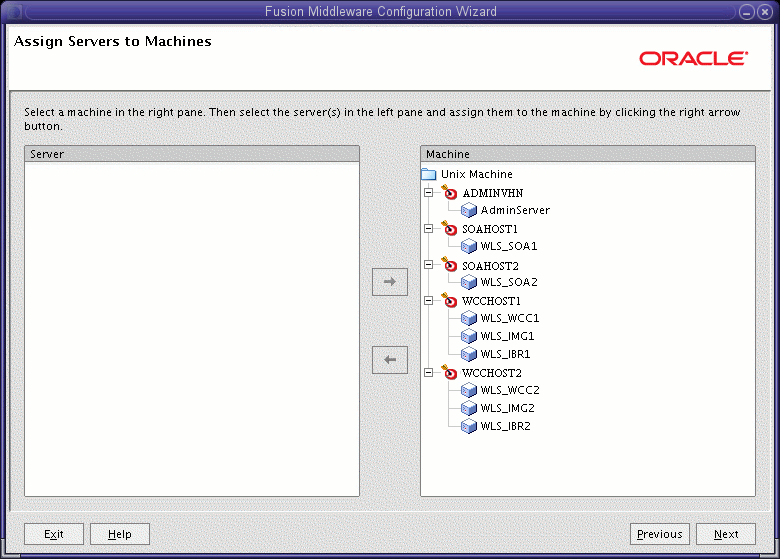Image resolution: width=780 pixels, height=559 pixels.
Task: Click the SOAHOST2 machine icon
Action: click(x=449, y=265)
